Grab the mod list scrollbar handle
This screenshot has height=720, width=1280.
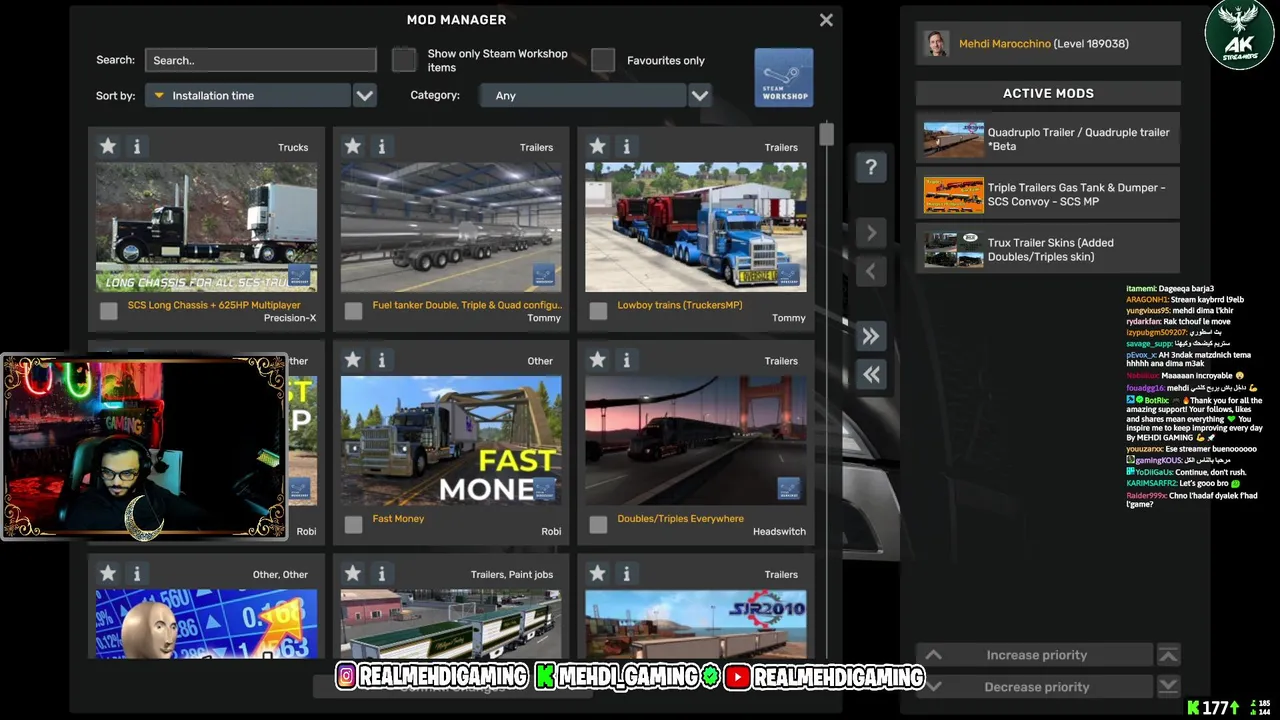pyautogui.click(x=826, y=134)
